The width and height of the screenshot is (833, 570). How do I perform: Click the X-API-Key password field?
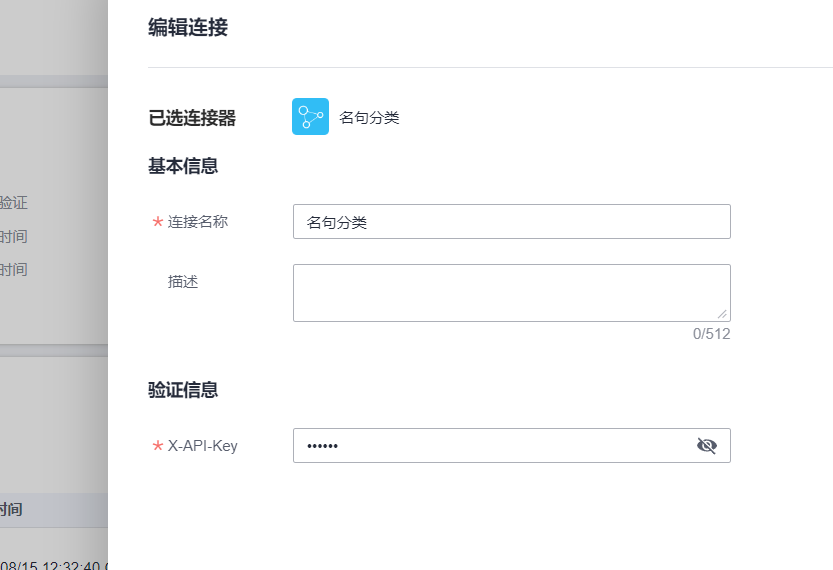490,446
